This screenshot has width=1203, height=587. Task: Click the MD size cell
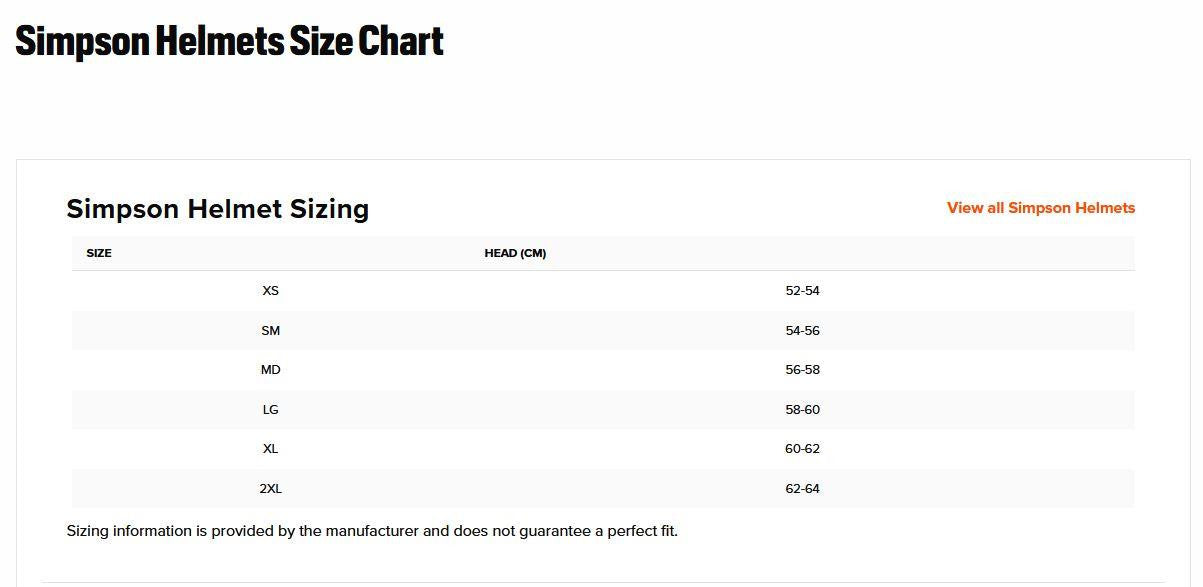270,370
